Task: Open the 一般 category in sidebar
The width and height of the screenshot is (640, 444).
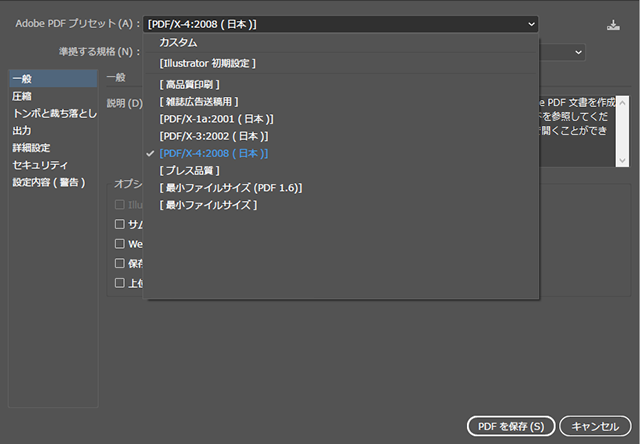Action: [x=53, y=78]
